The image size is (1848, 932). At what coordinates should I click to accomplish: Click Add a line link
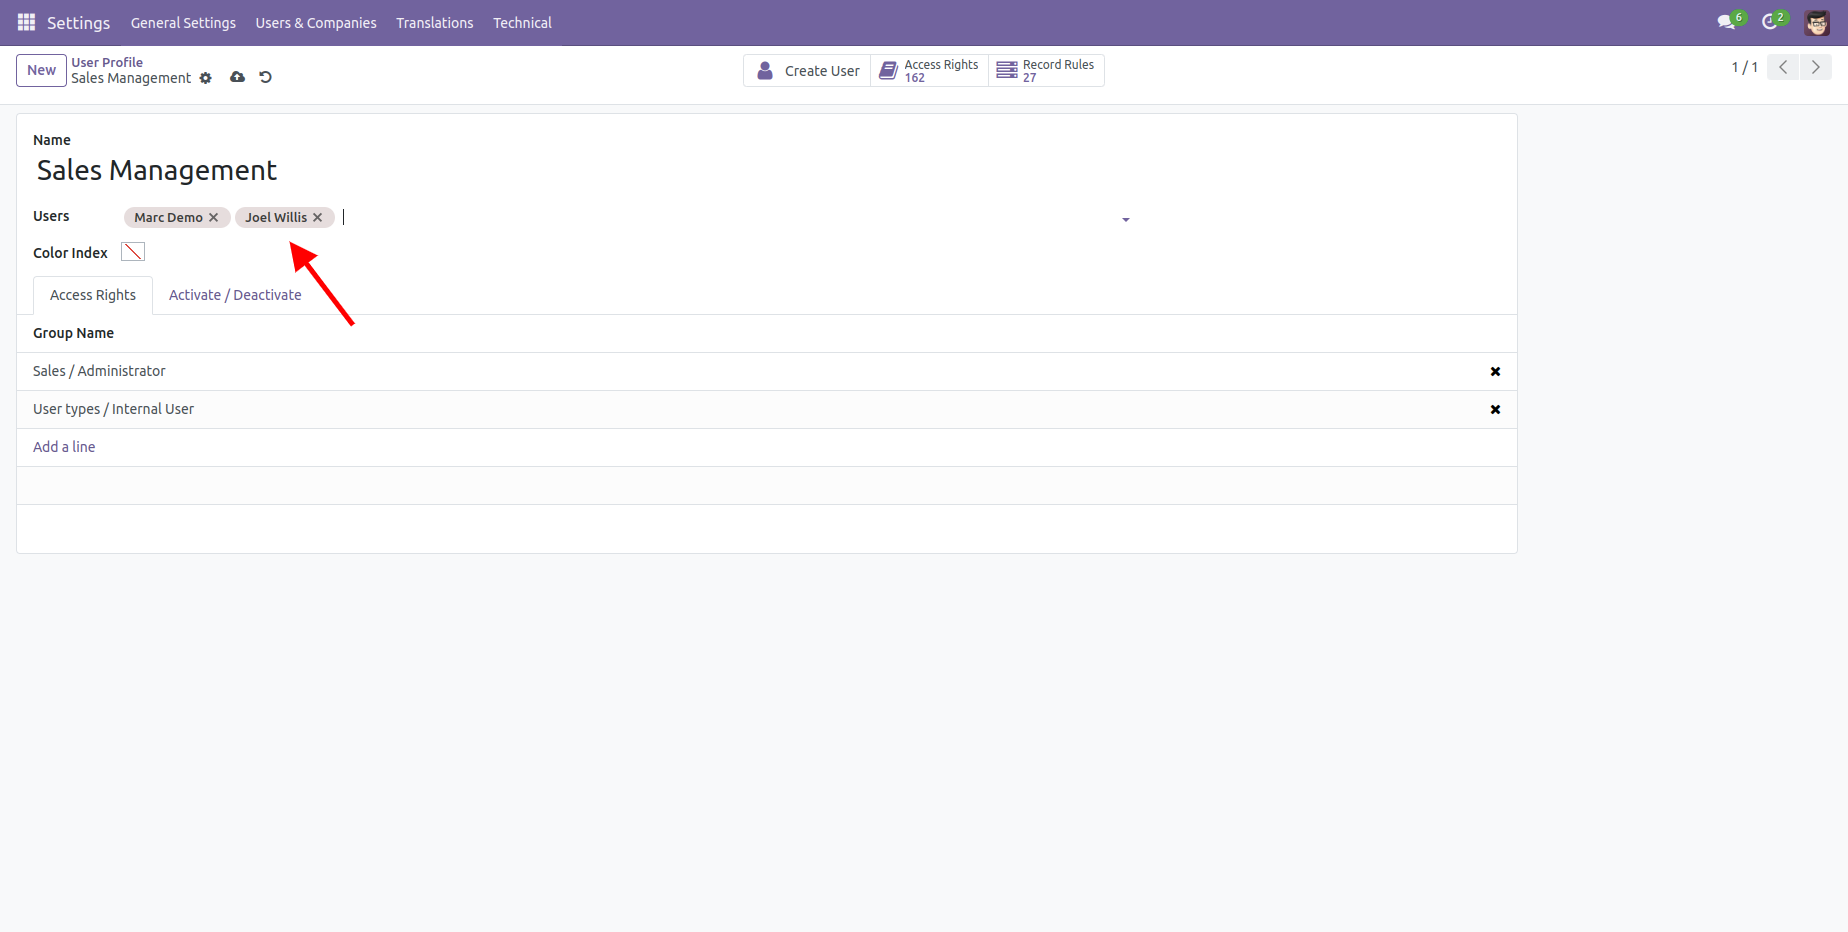pyautogui.click(x=64, y=447)
